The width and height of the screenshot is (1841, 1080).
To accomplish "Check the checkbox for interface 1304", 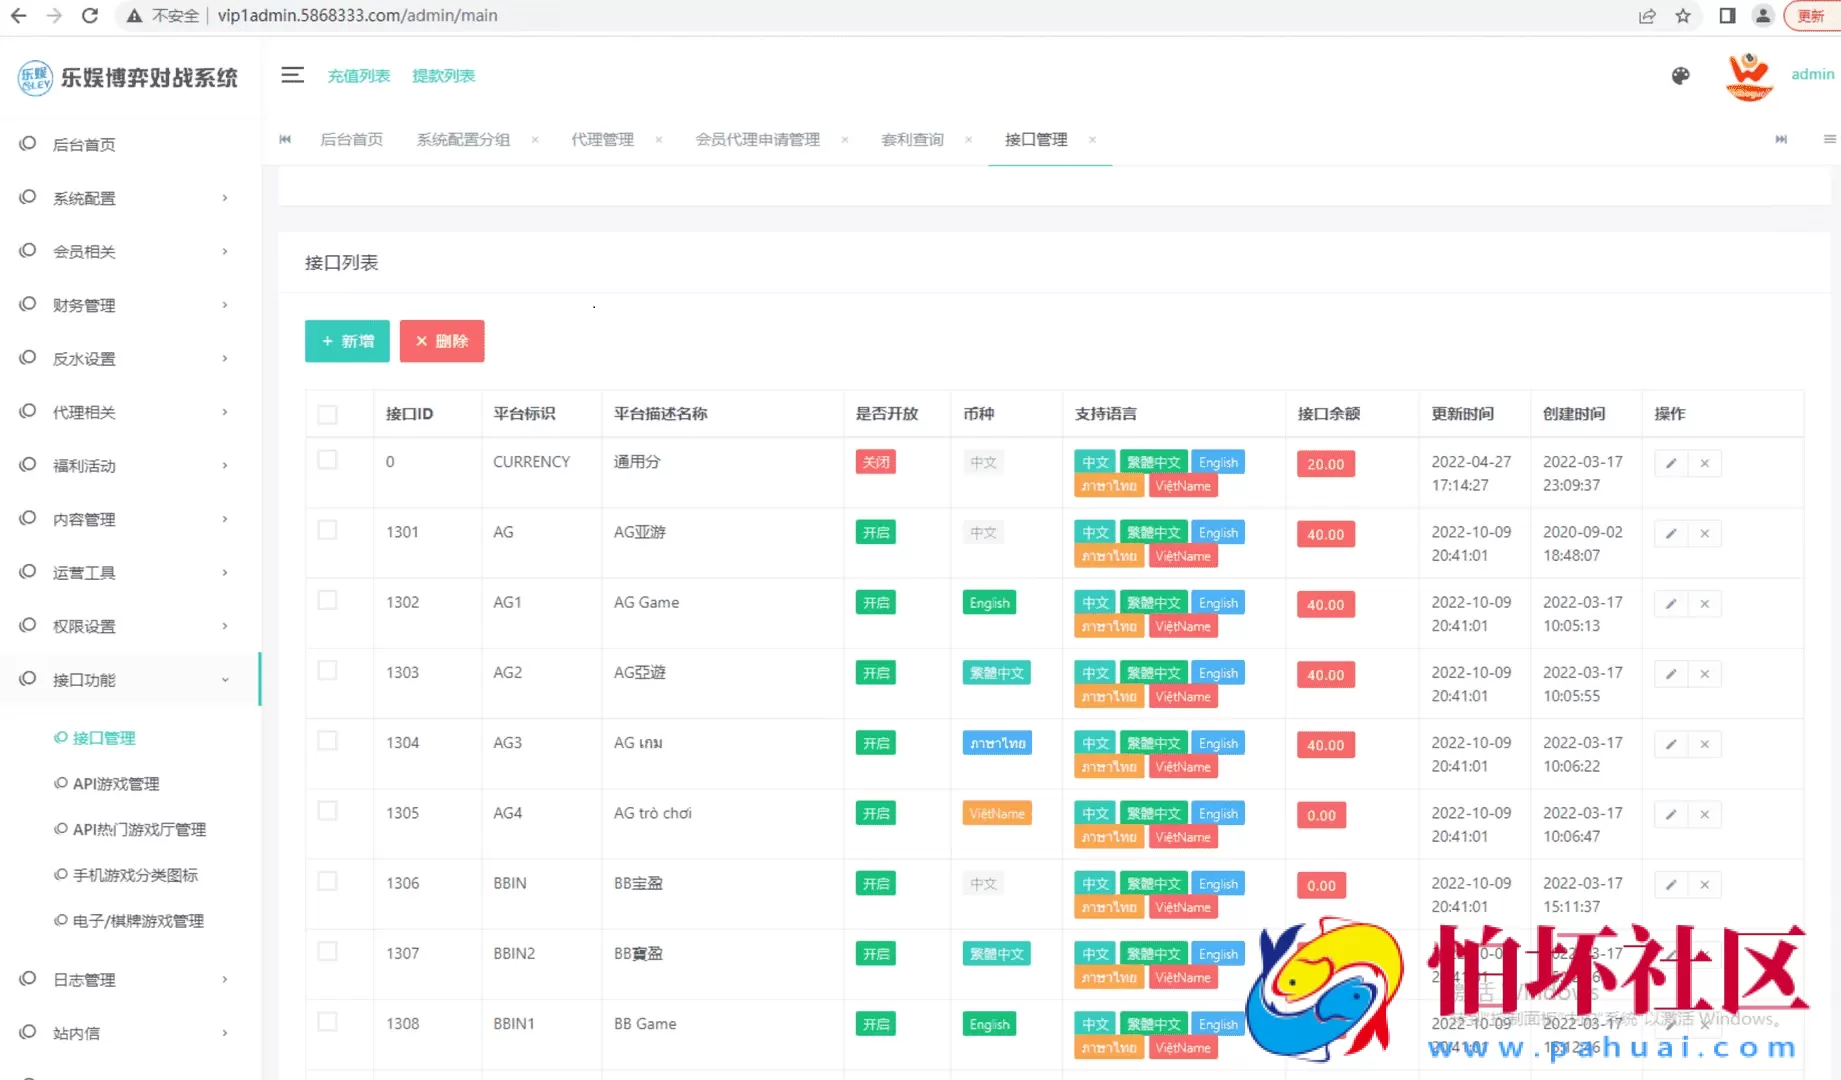I will [327, 740].
